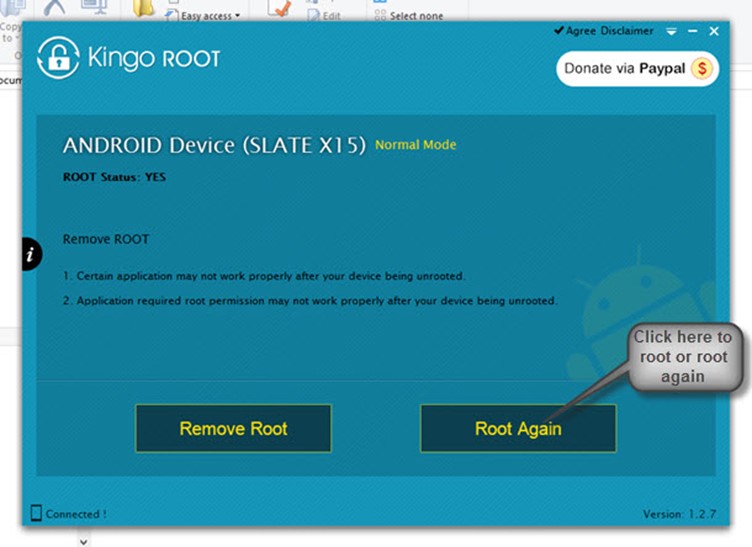The height and width of the screenshot is (547, 752).
Task: Click the 'Normal Mode' label
Action: (415, 145)
